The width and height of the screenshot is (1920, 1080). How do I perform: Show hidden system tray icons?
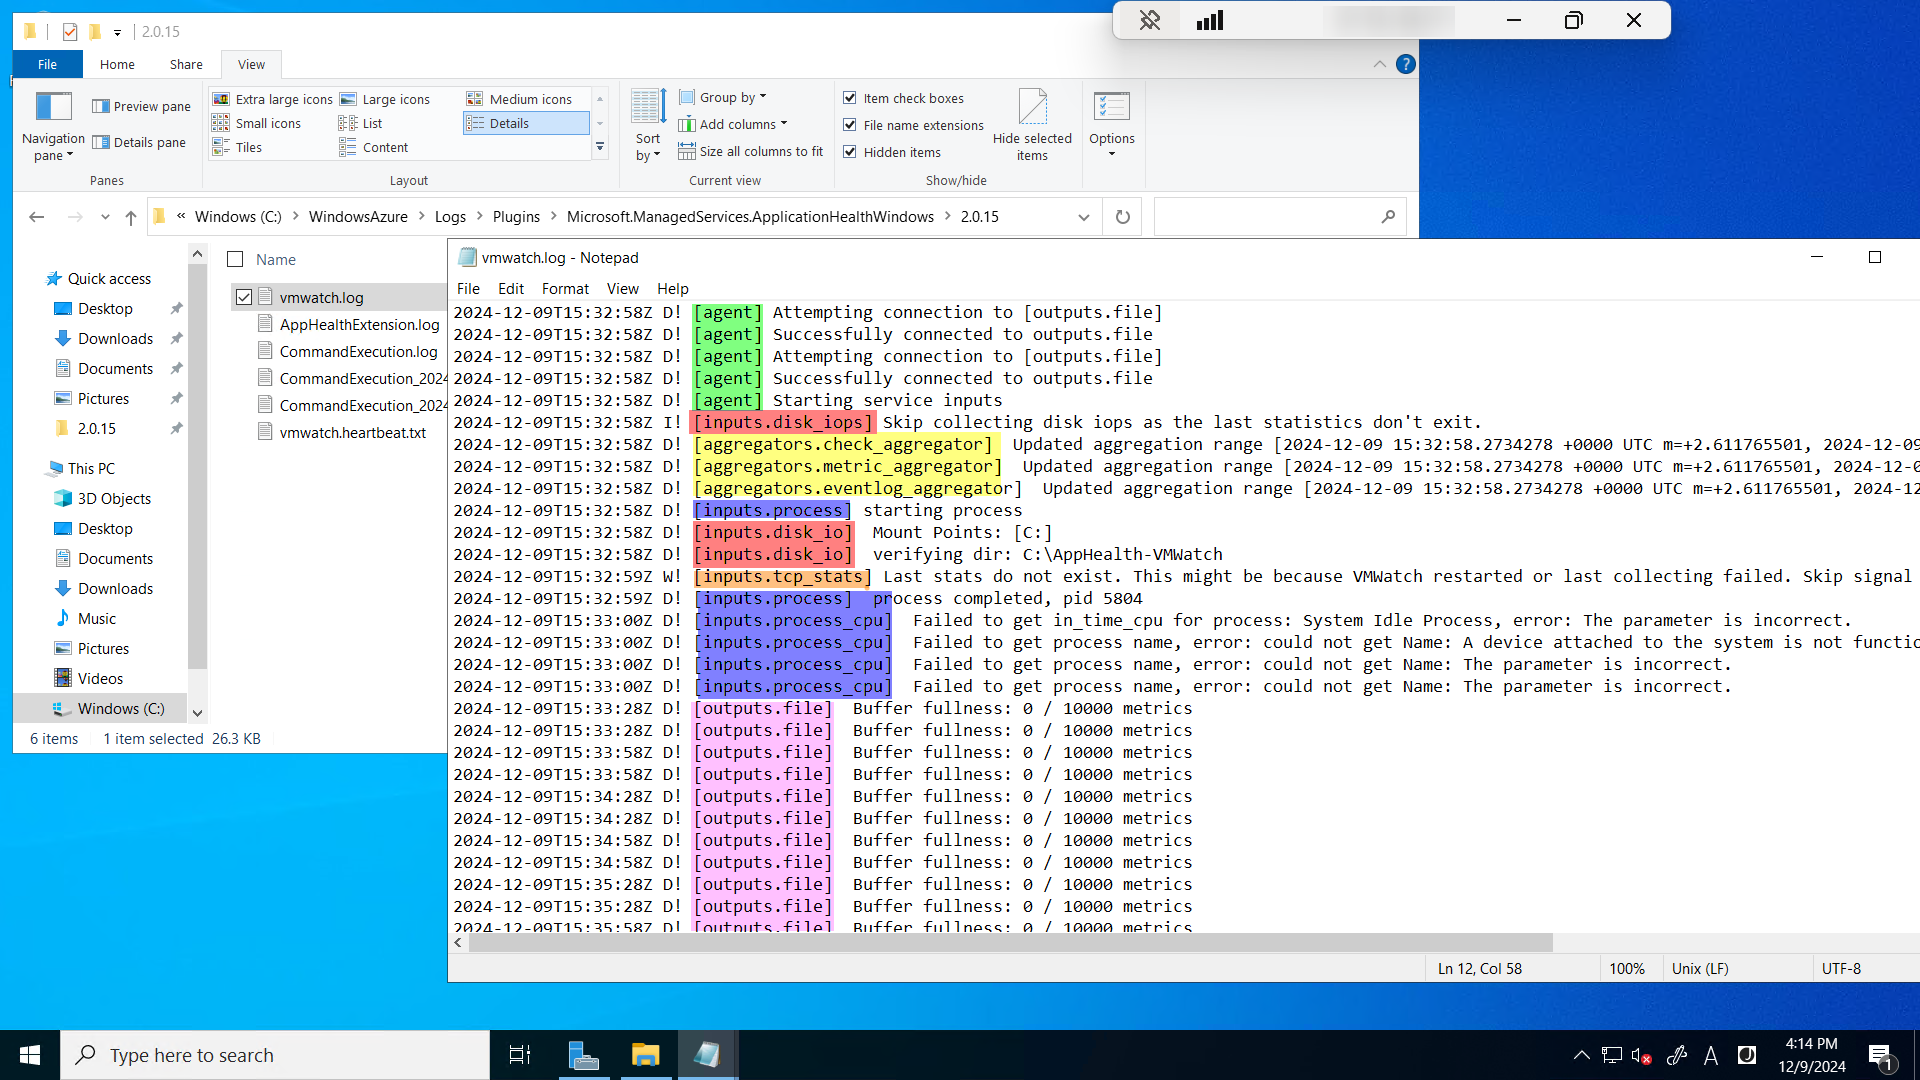click(x=1581, y=1055)
